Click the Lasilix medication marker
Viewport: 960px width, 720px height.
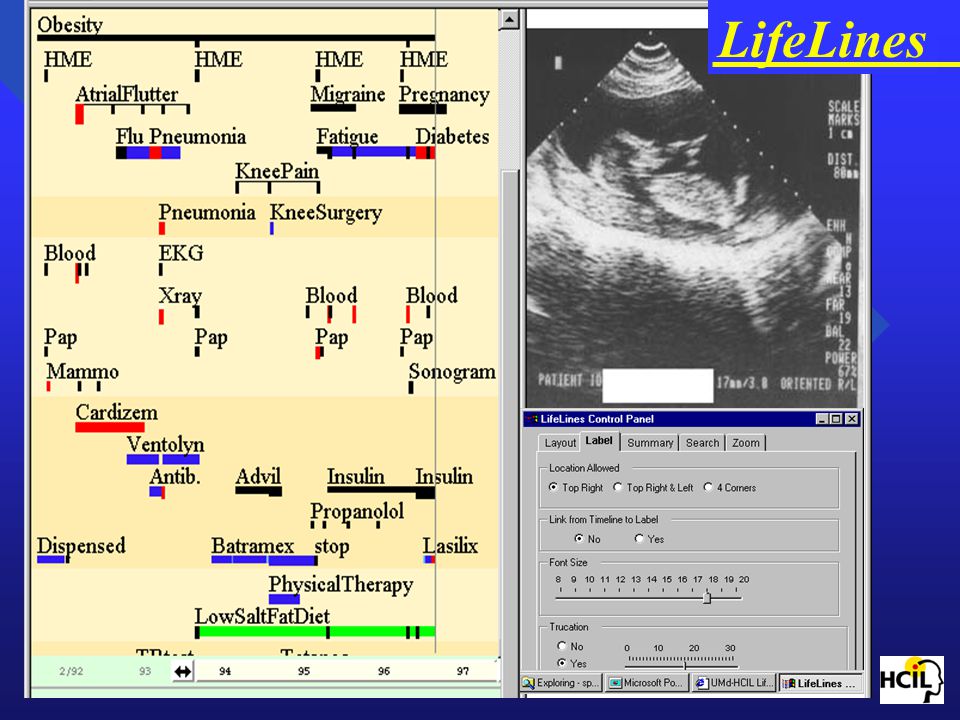click(429, 559)
